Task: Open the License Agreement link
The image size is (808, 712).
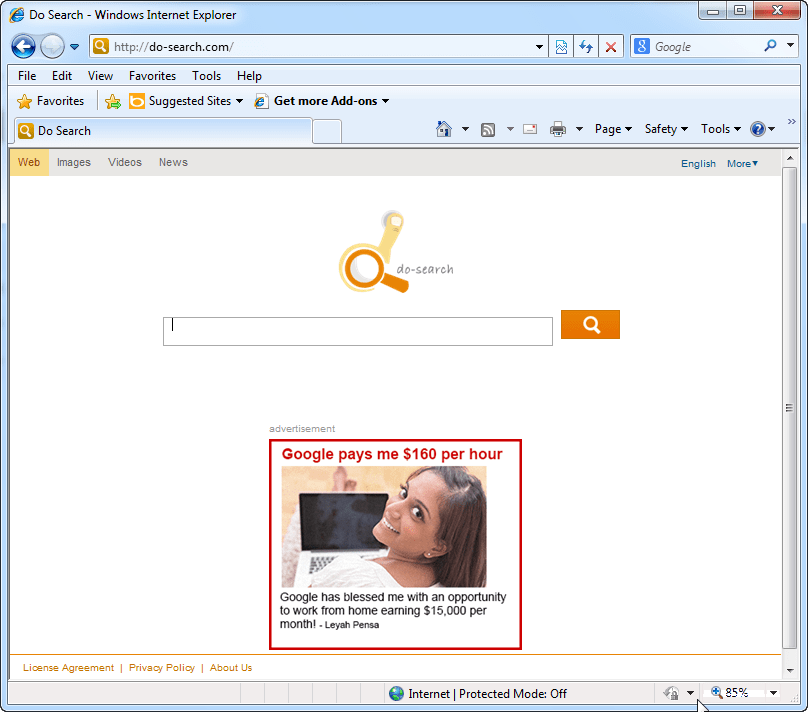Action: 69,668
